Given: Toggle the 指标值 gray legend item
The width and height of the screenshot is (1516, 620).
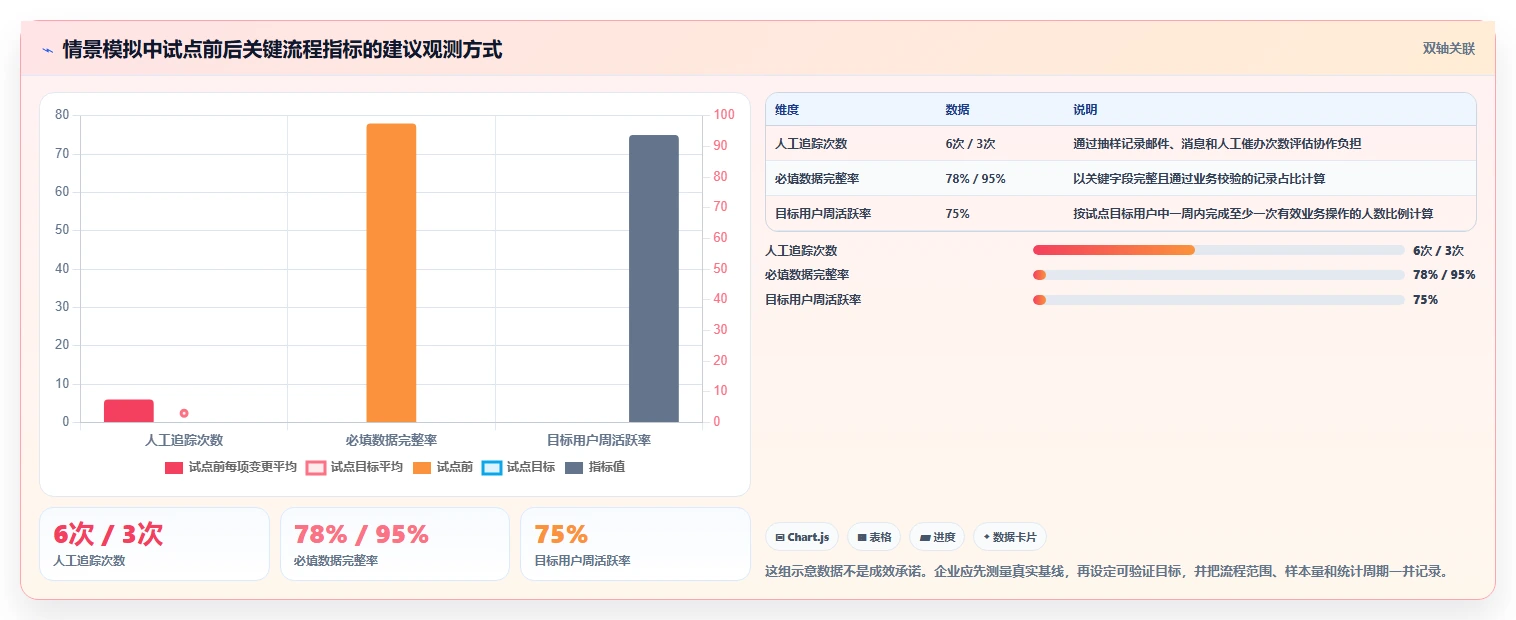Looking at the screenshot, I should point(595,467).
